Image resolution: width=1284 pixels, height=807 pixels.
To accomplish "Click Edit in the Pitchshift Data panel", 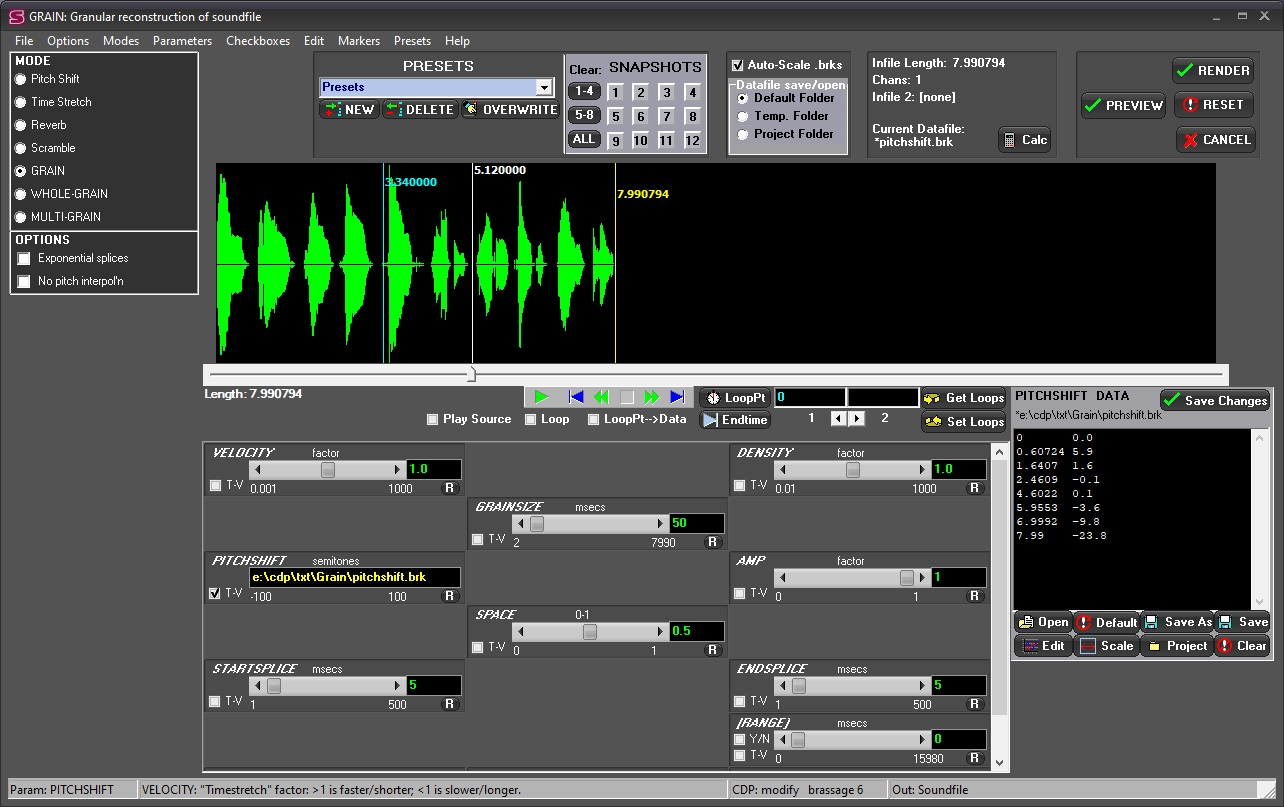I will tap(1043, 646).
